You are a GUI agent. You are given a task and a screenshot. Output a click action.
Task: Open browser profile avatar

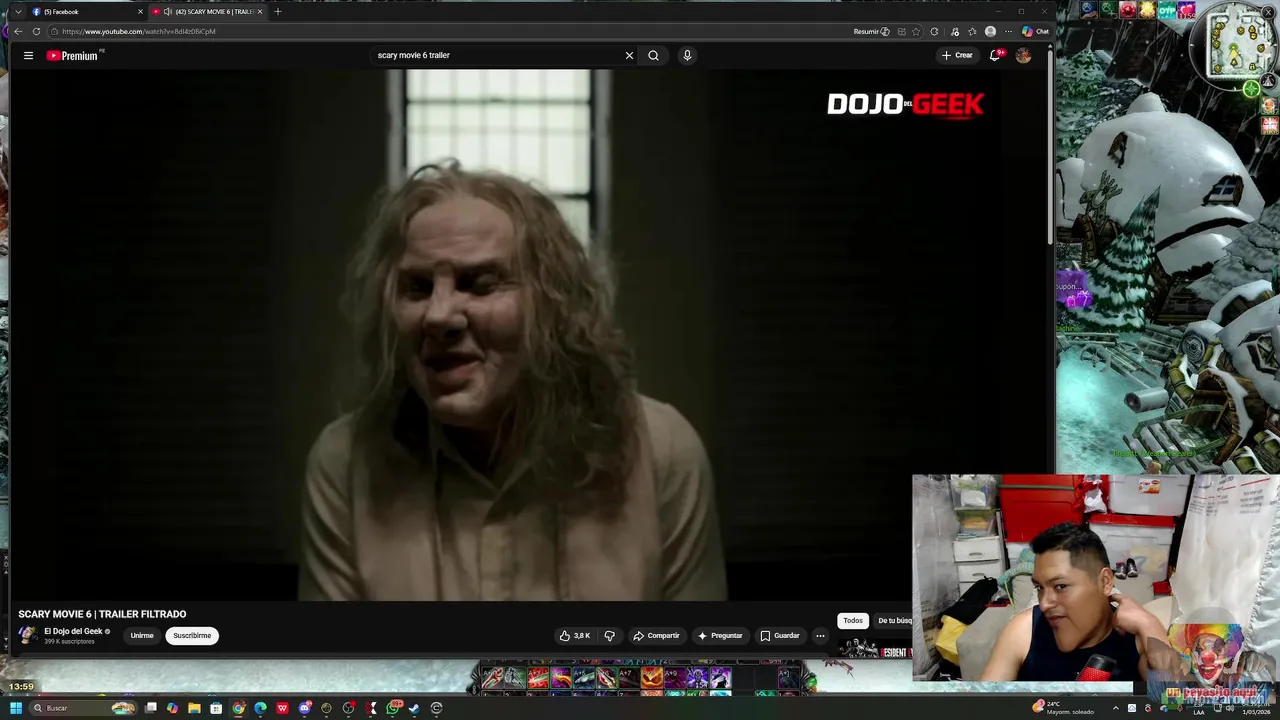pyautogui.click(x=990, y=31)
